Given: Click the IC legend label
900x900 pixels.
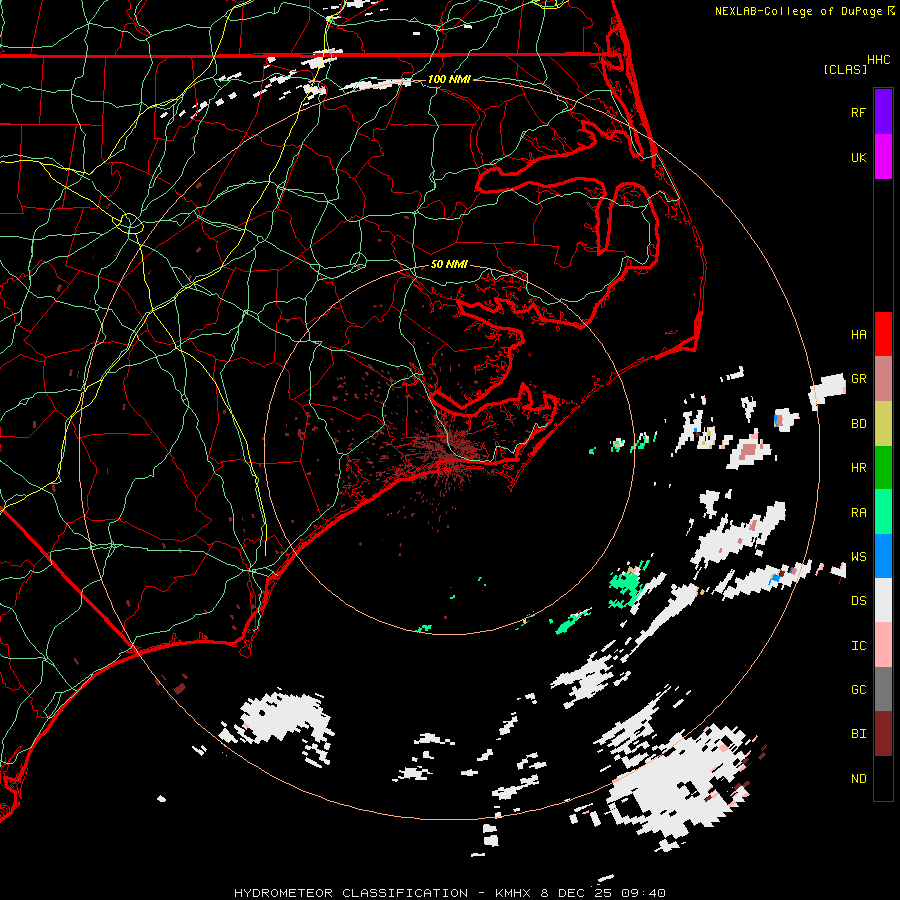Looking at the screenshot, I should [859, 645].
